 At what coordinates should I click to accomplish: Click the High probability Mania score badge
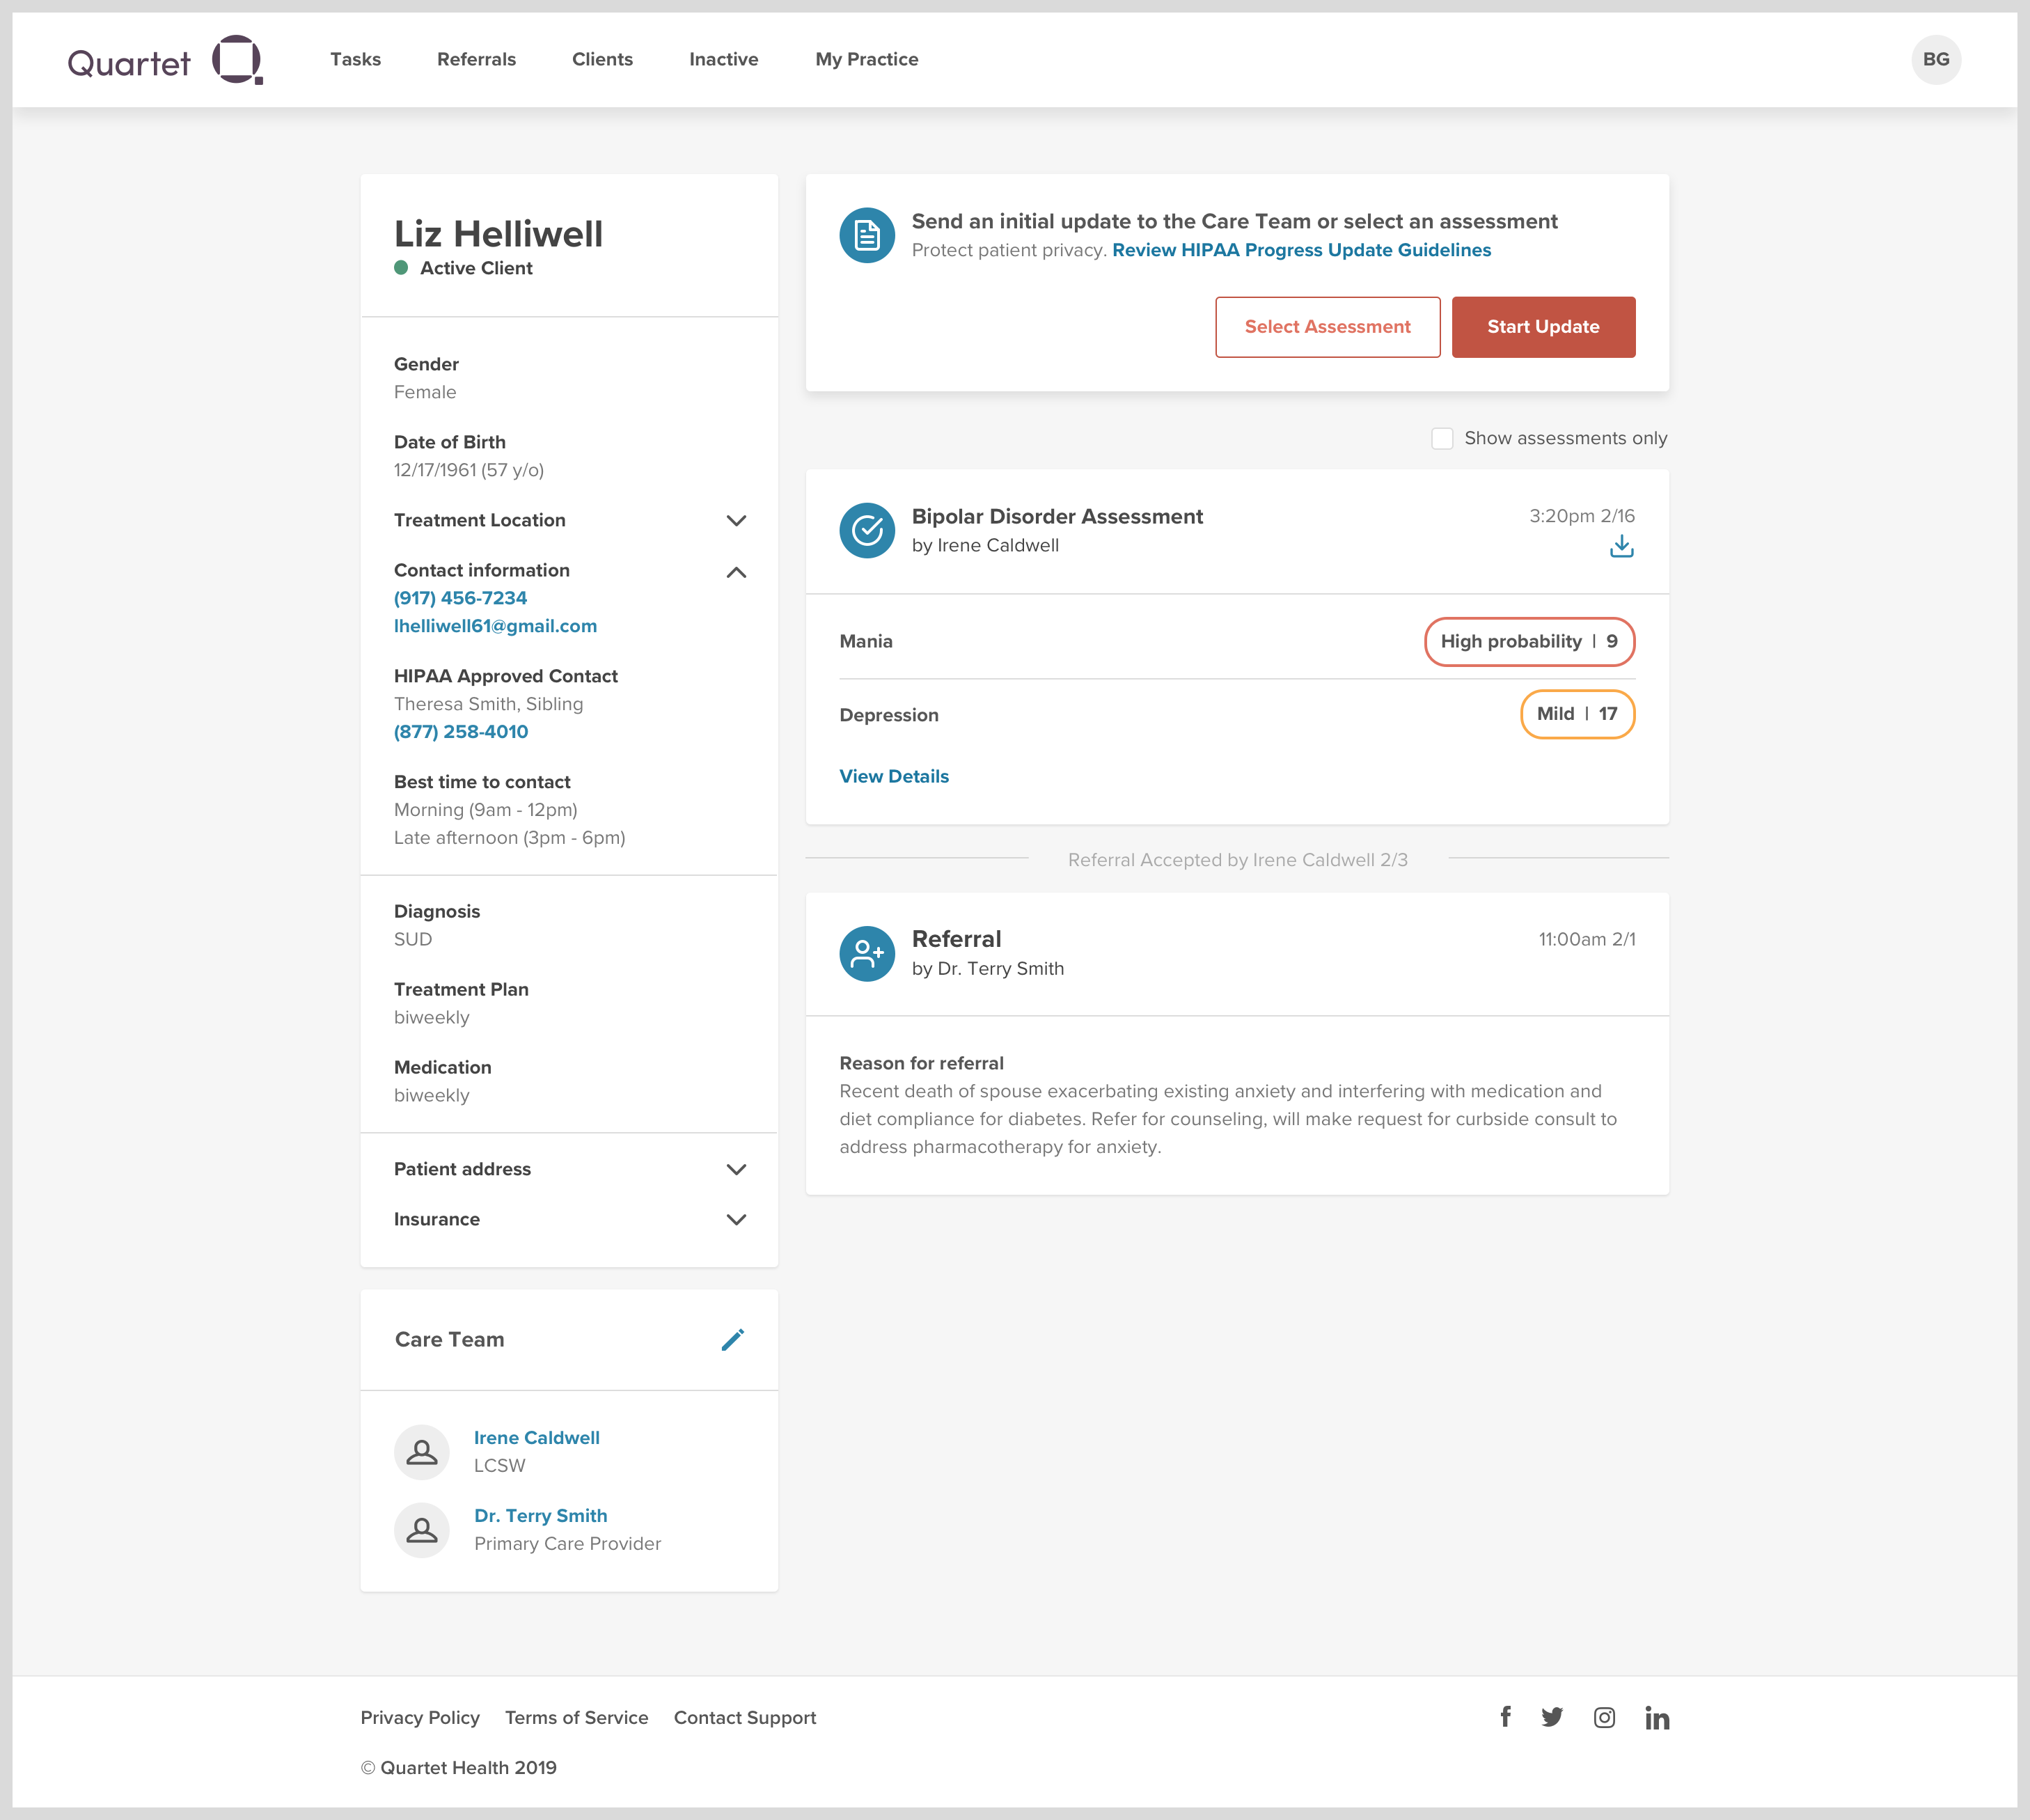click(1529, 641)
